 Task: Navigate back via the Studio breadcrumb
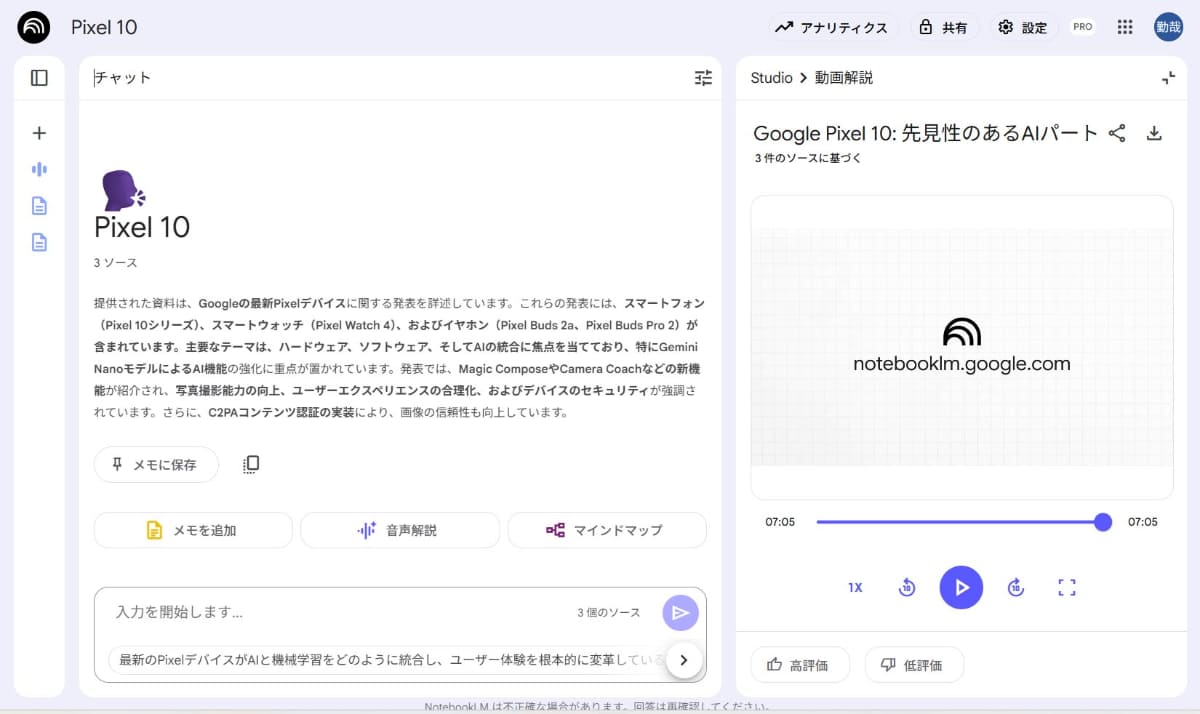click(771, 77)
